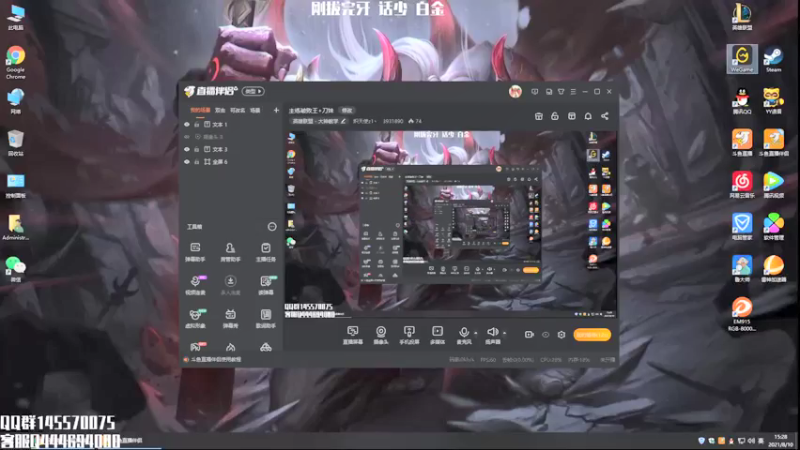Open the 回收站 recycle bin on desktop
Screen dimensions: 800x450
pyautogui.click(x=16, y=142)
